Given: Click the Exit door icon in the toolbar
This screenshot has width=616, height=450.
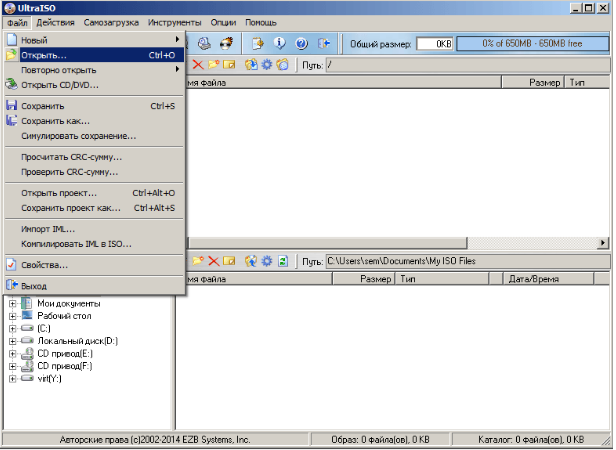Looking at the screenshot, I should coord(323,43).
